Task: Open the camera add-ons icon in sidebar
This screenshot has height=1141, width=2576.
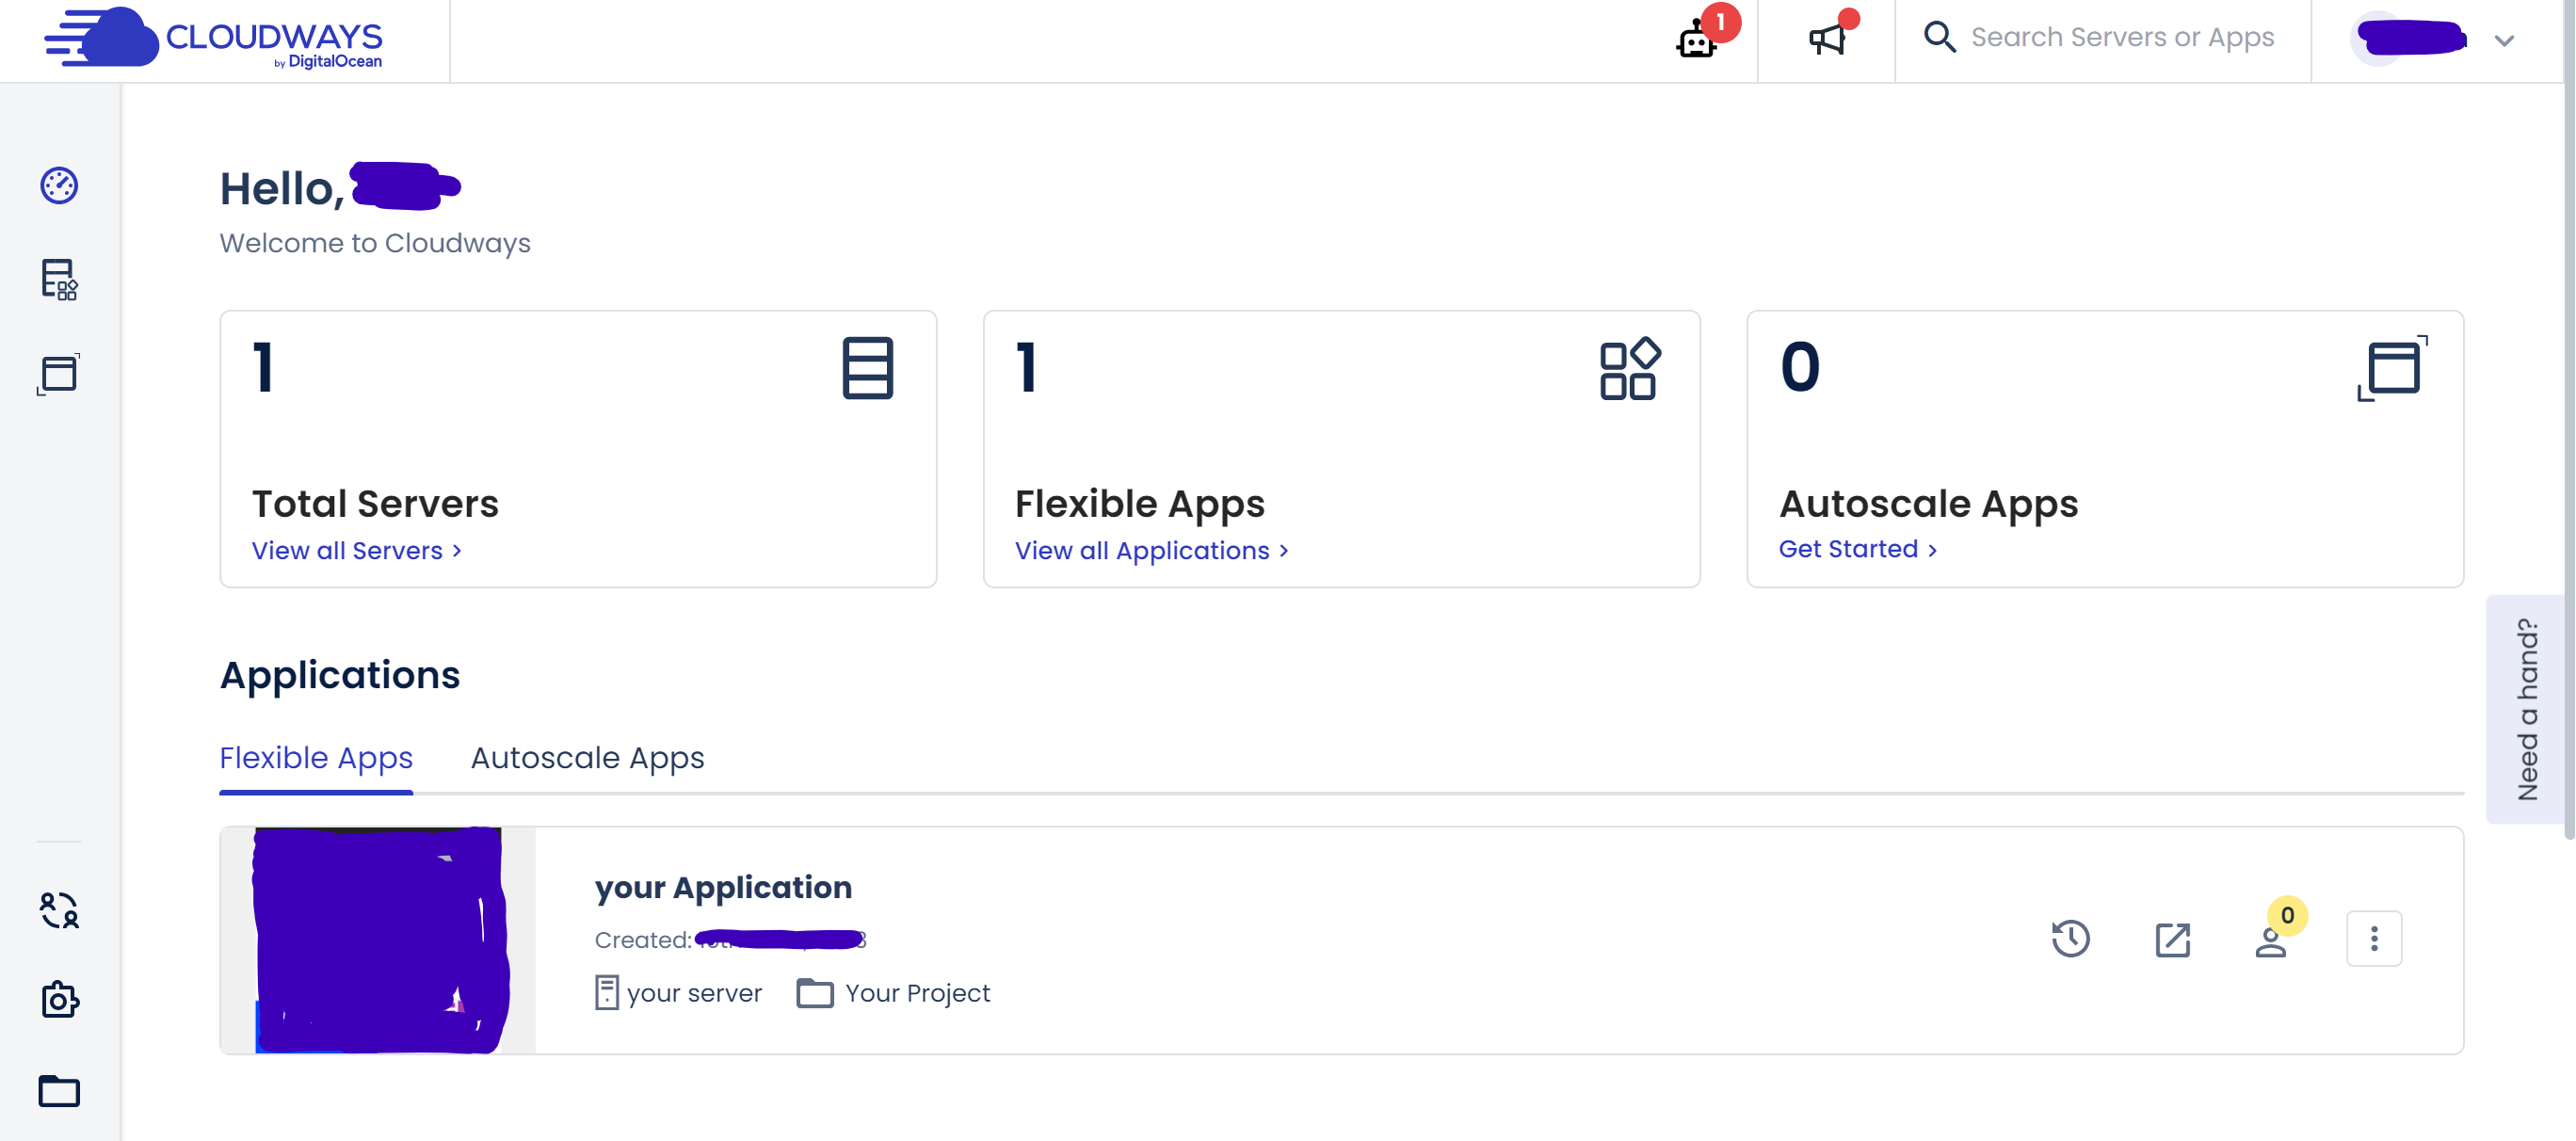Action: pyautogui.click(x=60, y=999)
